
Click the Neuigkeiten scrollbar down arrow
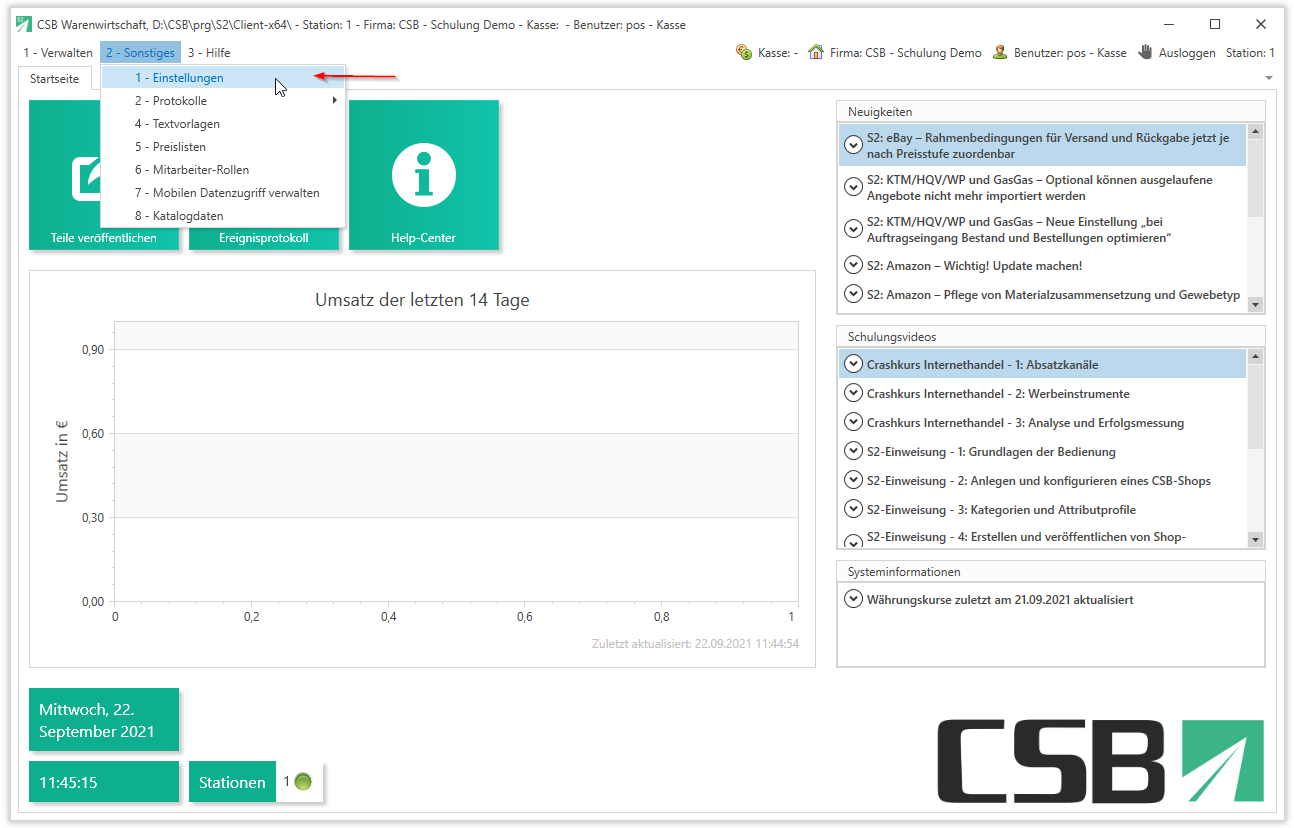tap(1256, 305)
